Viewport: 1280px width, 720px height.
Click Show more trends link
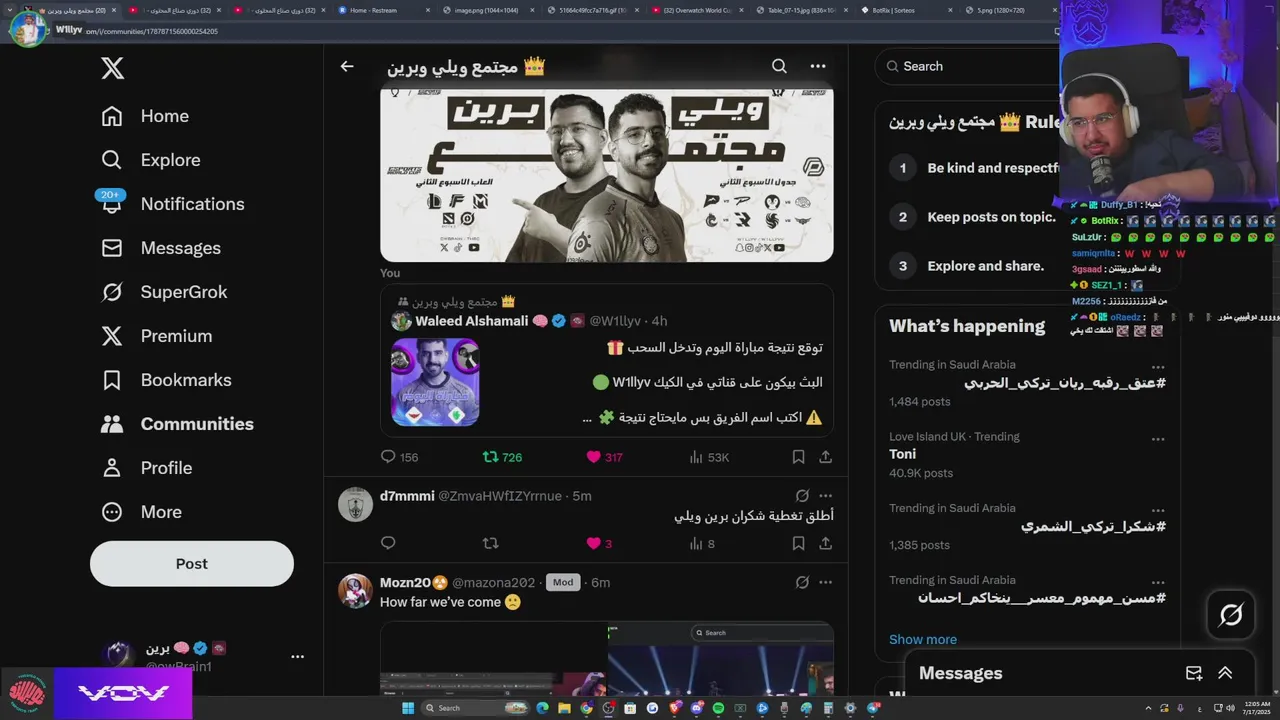923,639
